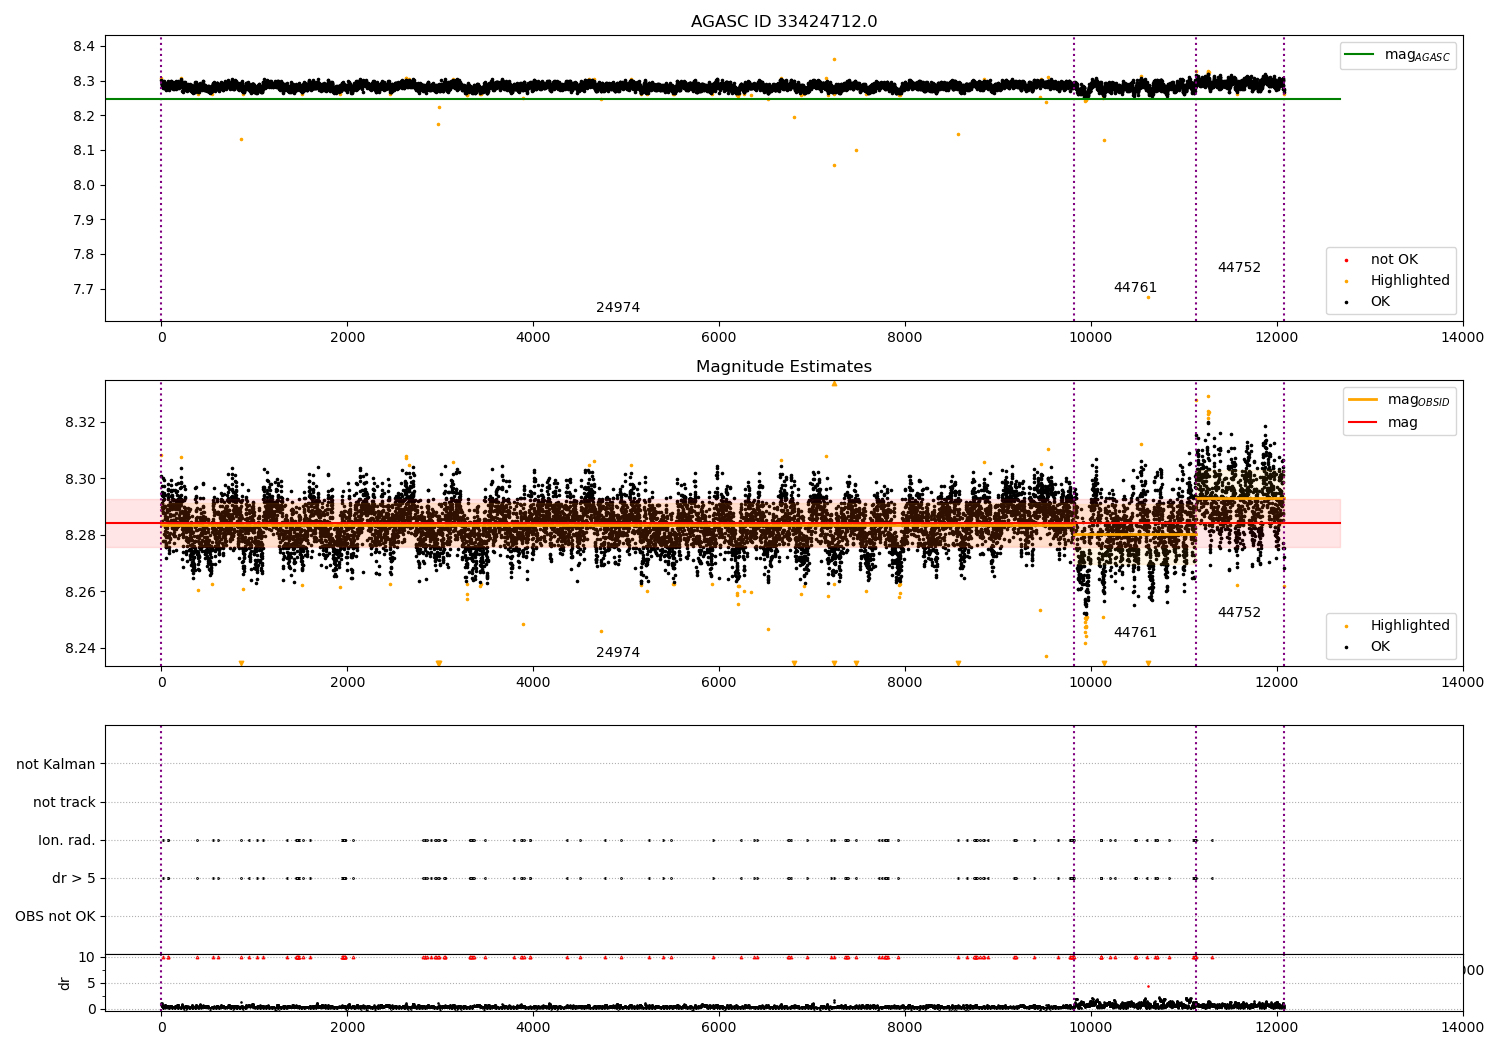This screenshot has height=1050, width=1500.
Task: Click obsid label 24974 in top plot
Action: [x=618, y=308]
